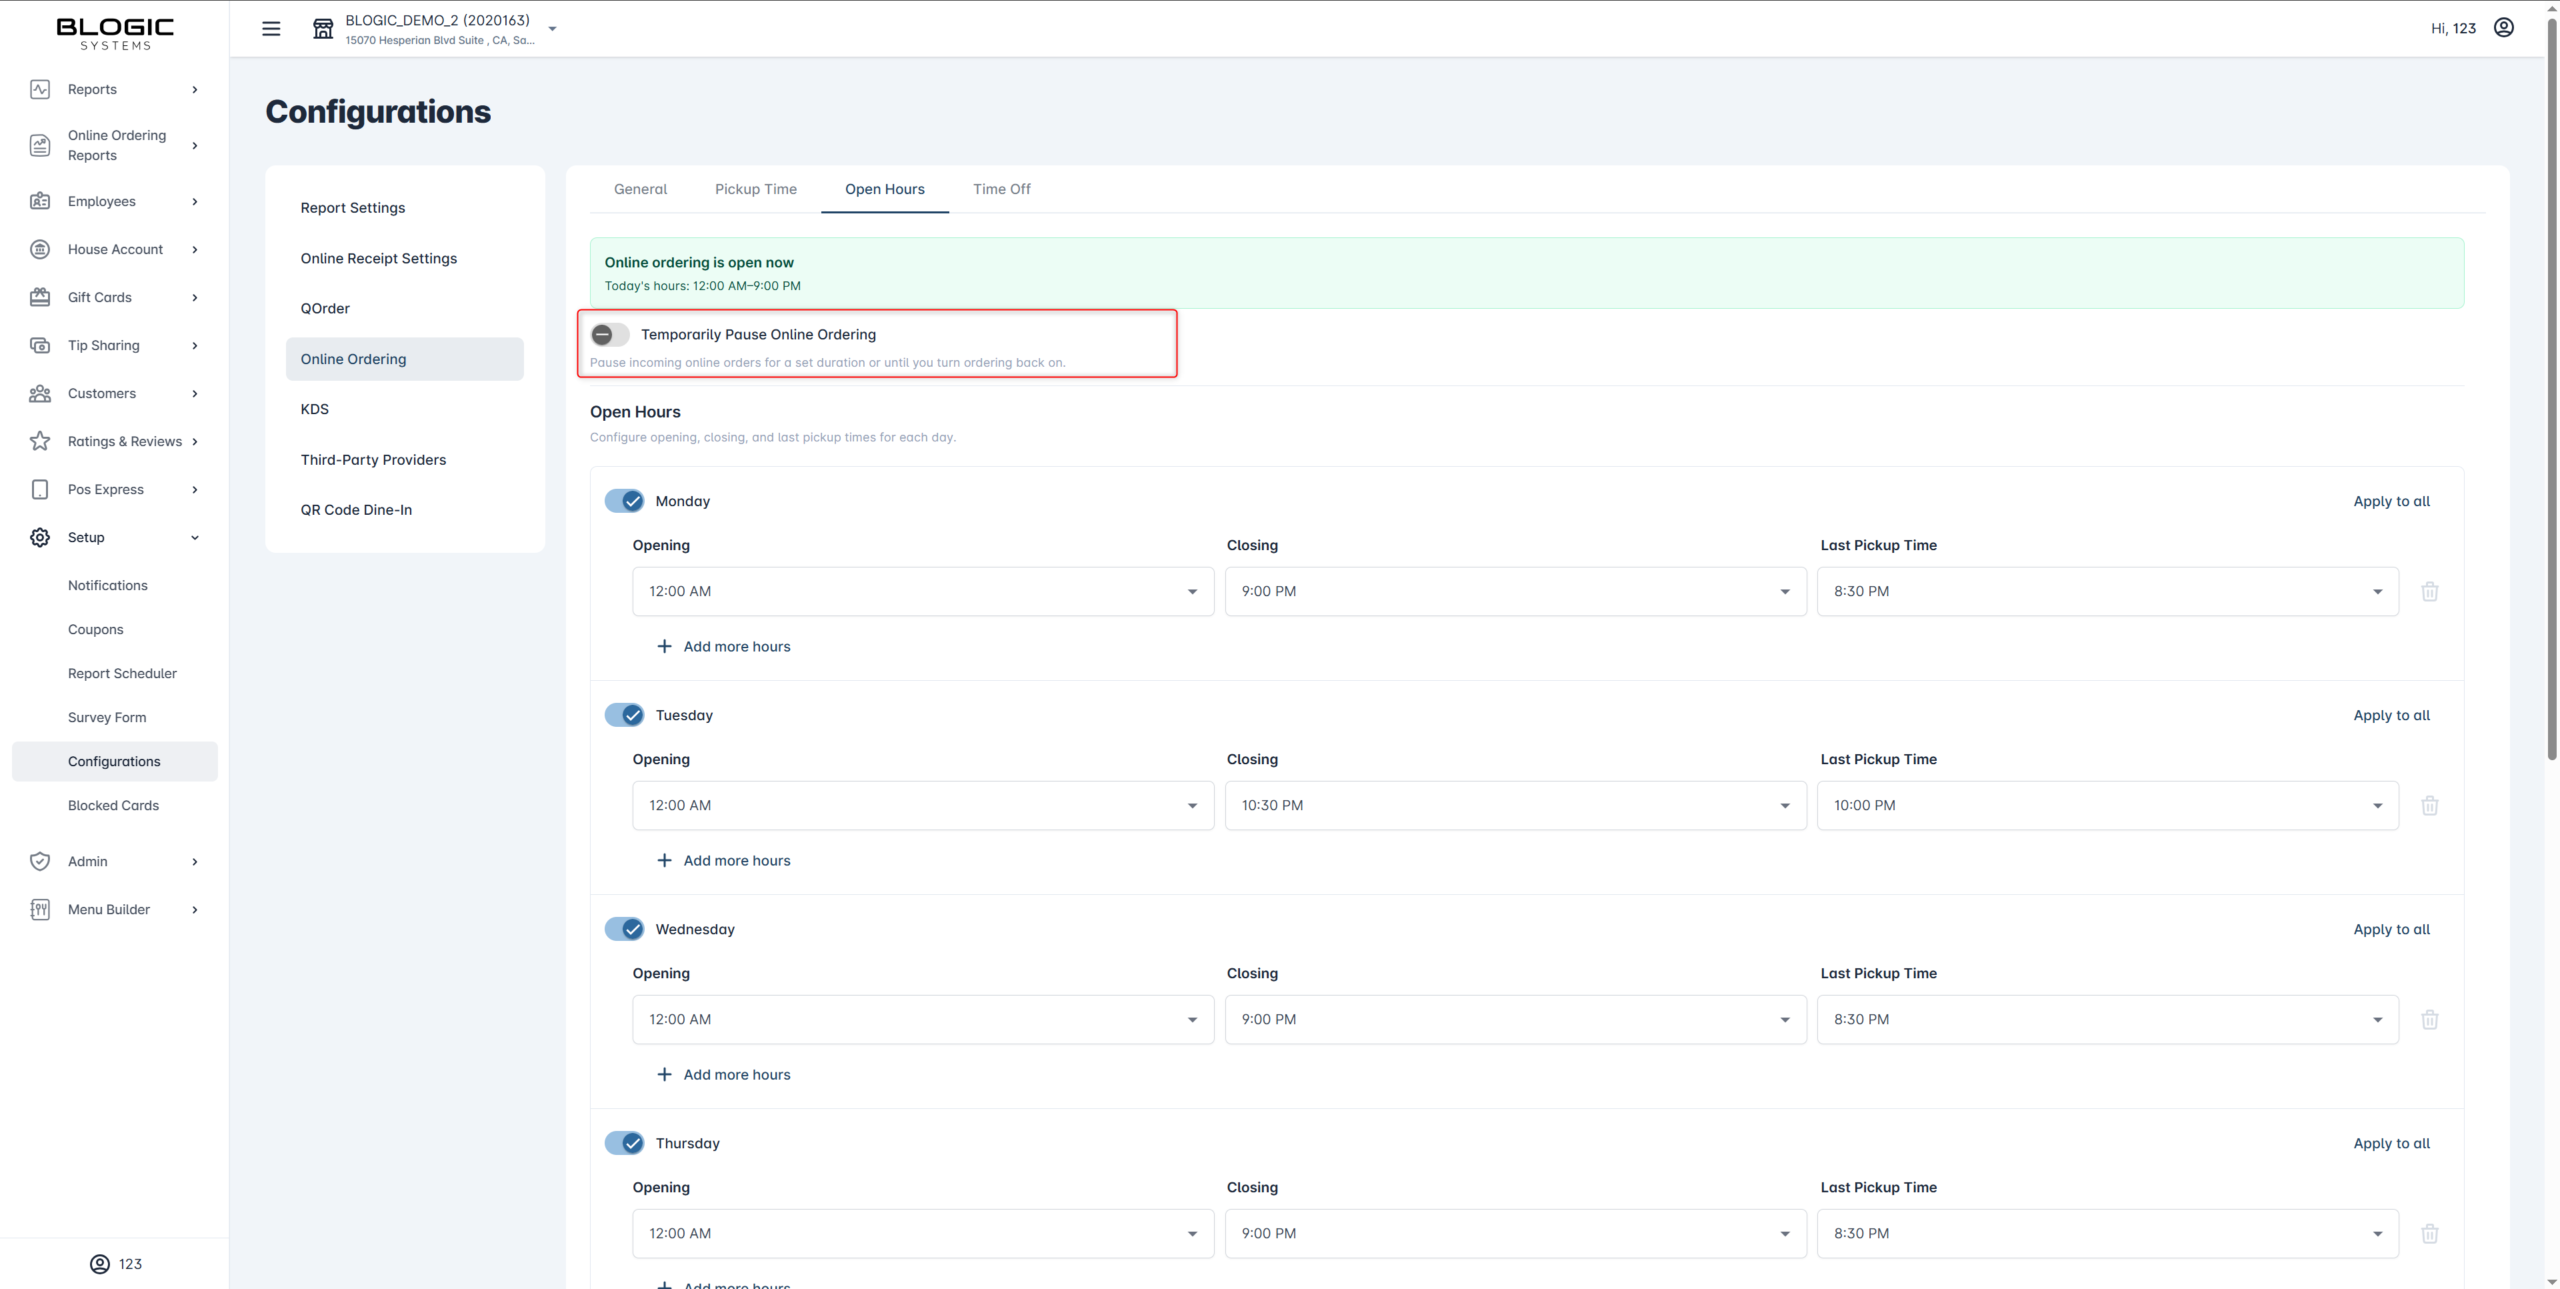This screenshot has height=1289, width=2560.
Task: Click the plus icon under Tuesday hours
Action: coord(664,860)
